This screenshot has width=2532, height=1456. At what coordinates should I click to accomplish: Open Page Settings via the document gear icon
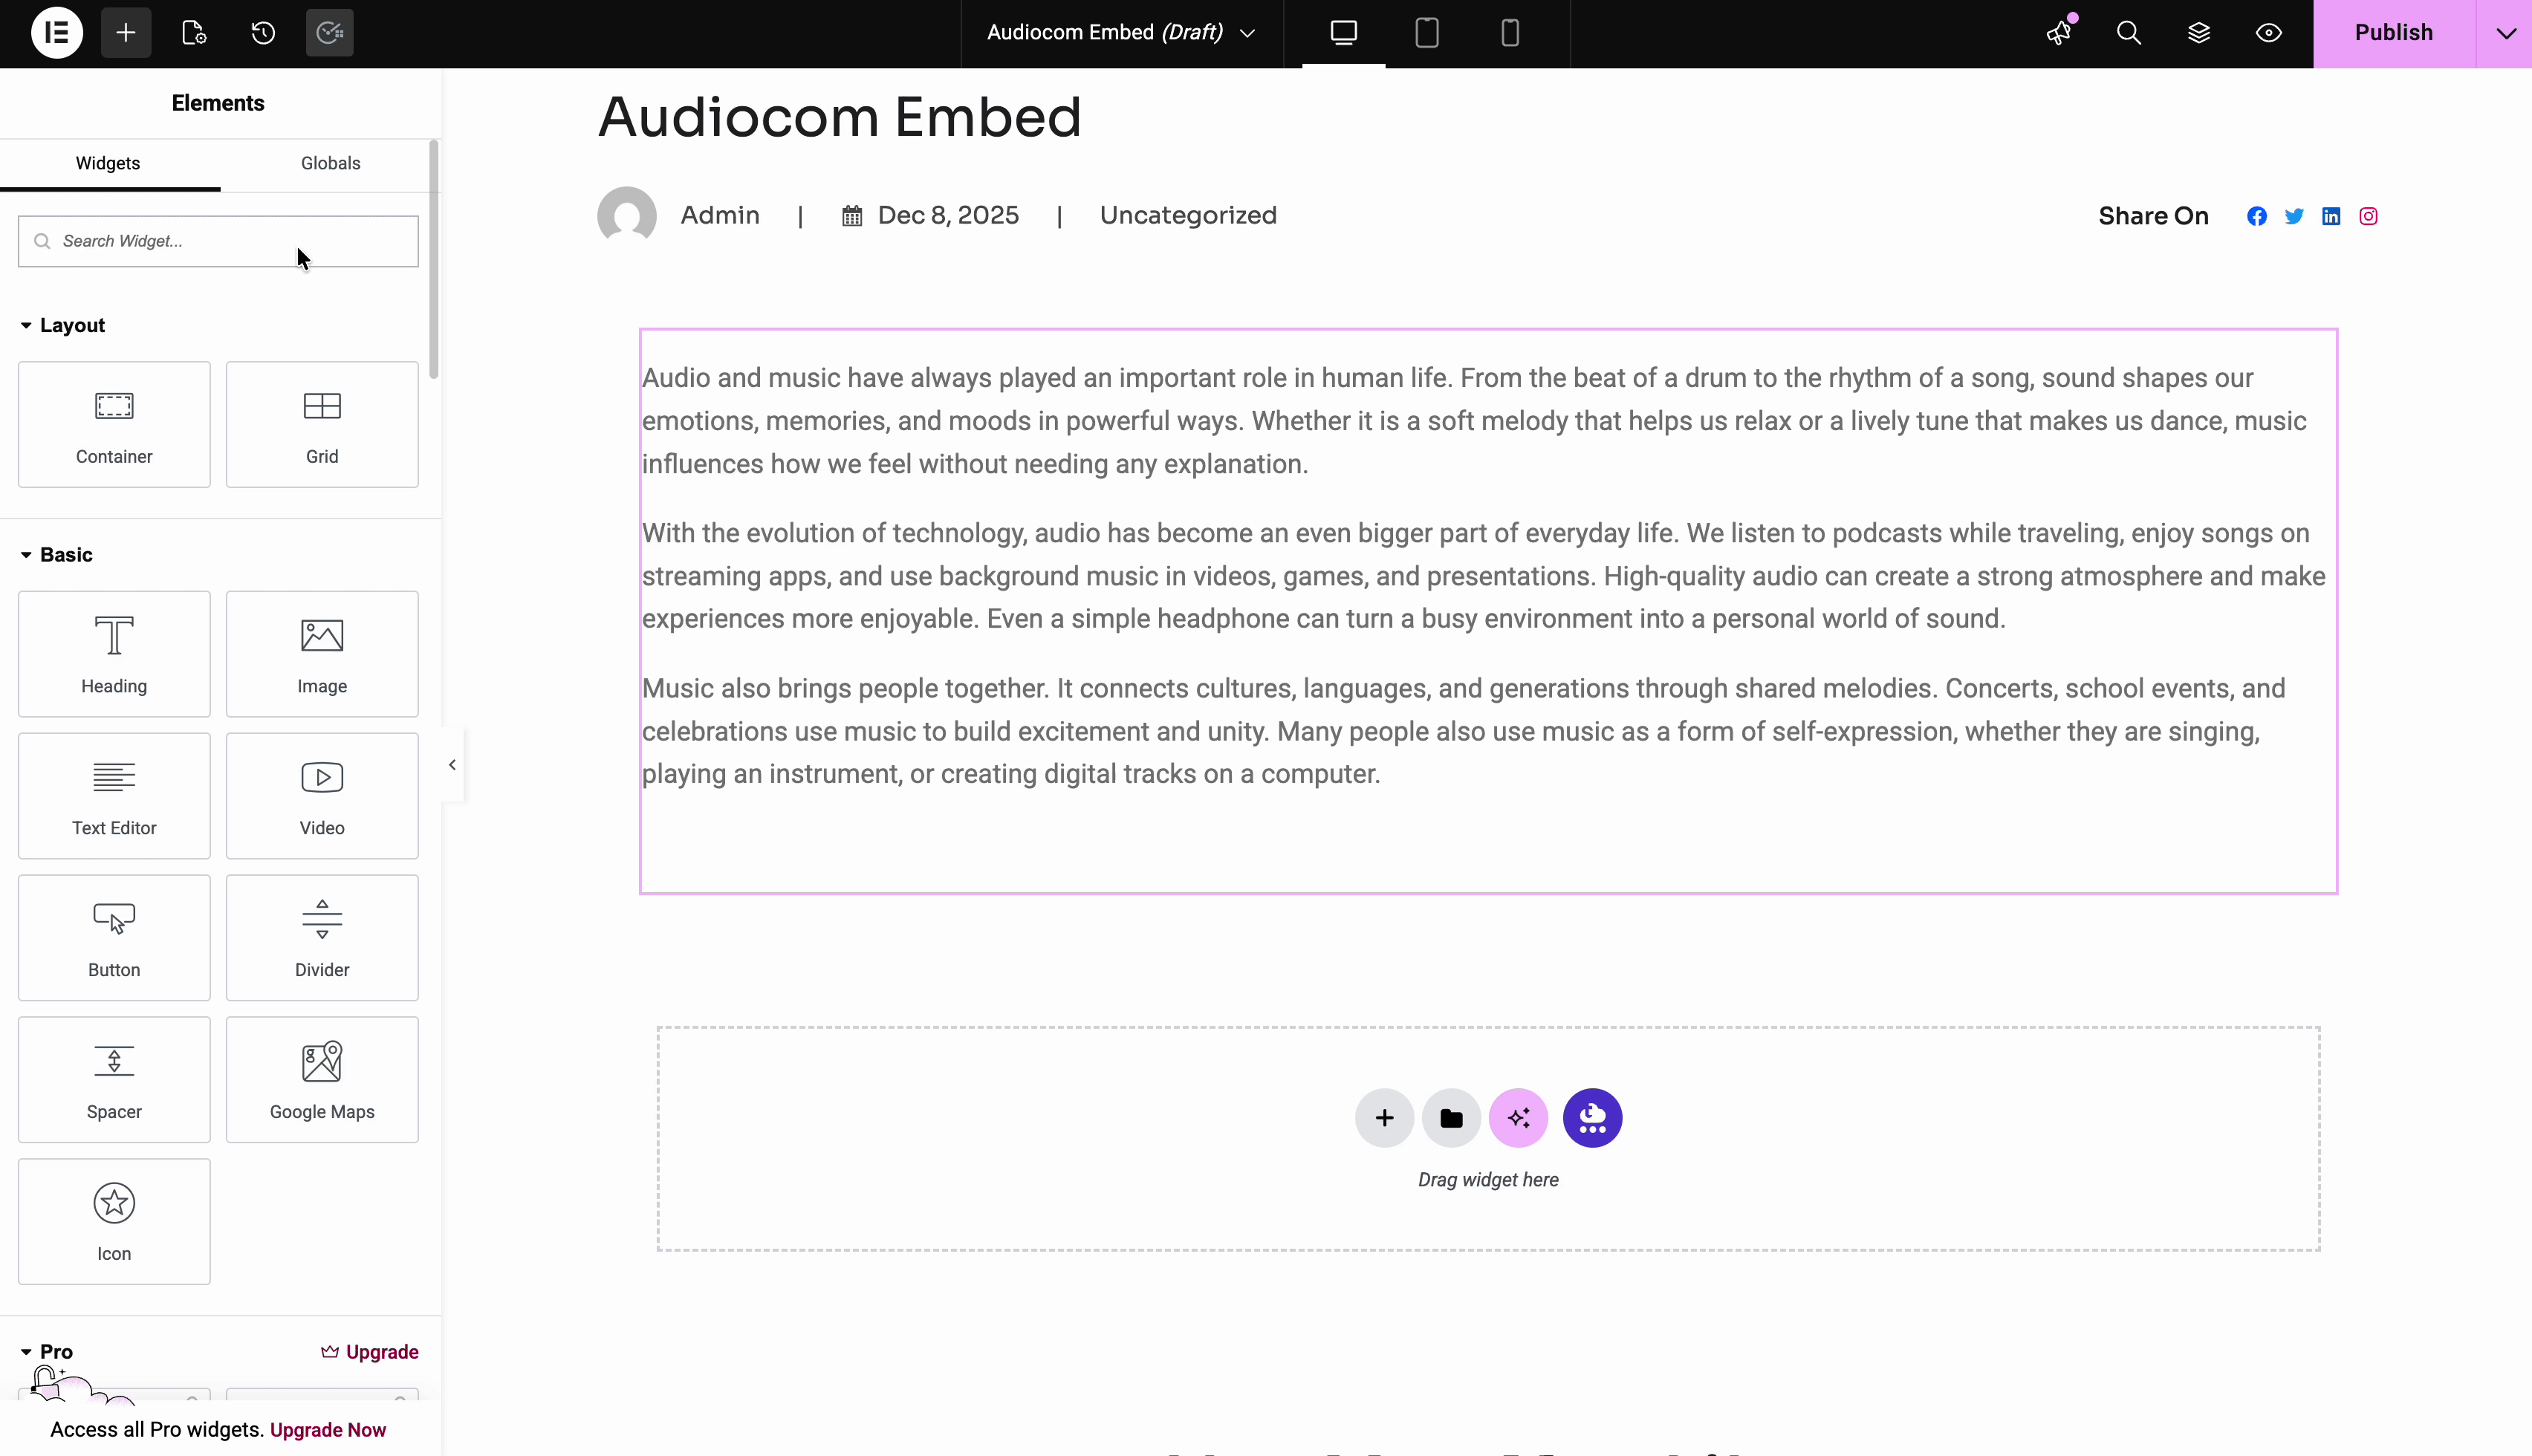click(194, 33)
